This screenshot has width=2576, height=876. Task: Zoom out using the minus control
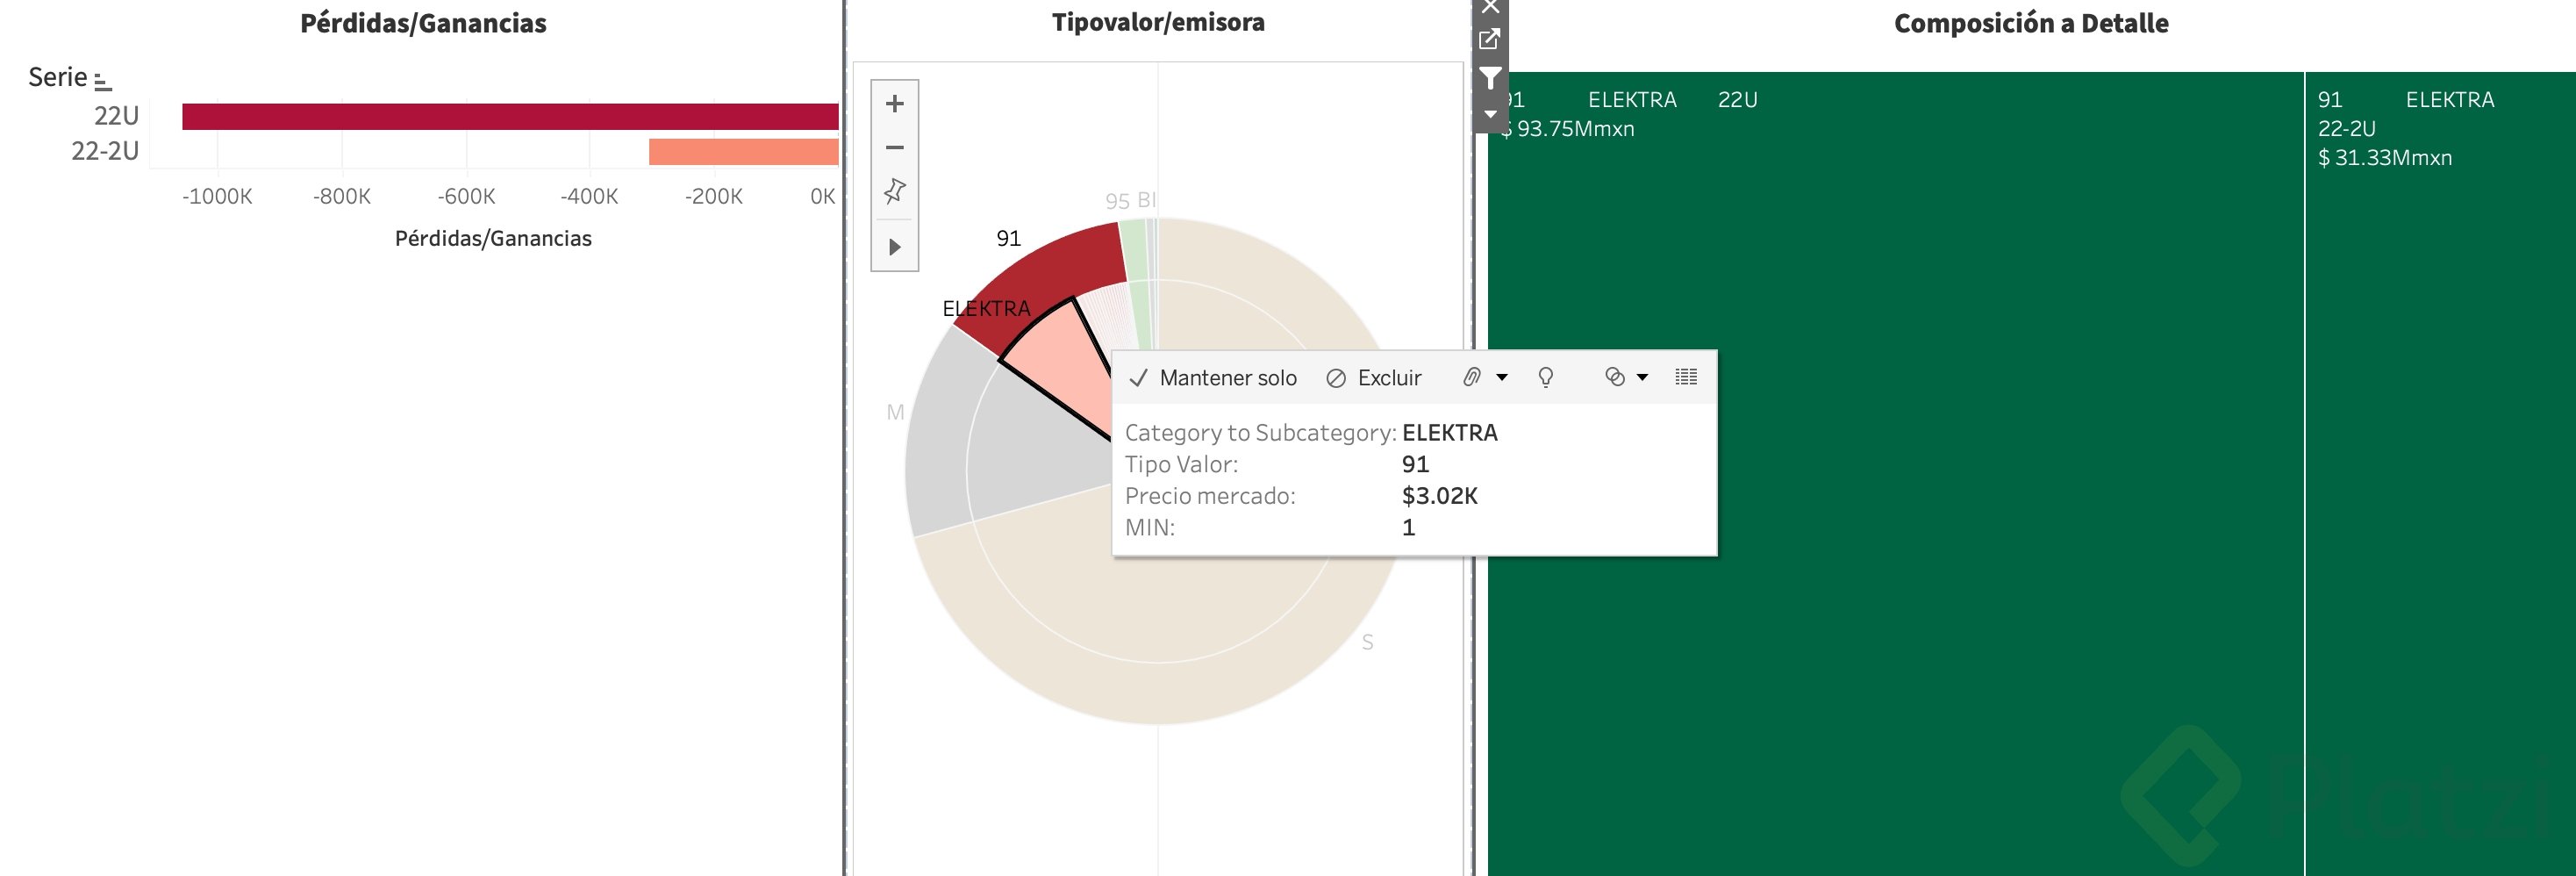(894, 148)
